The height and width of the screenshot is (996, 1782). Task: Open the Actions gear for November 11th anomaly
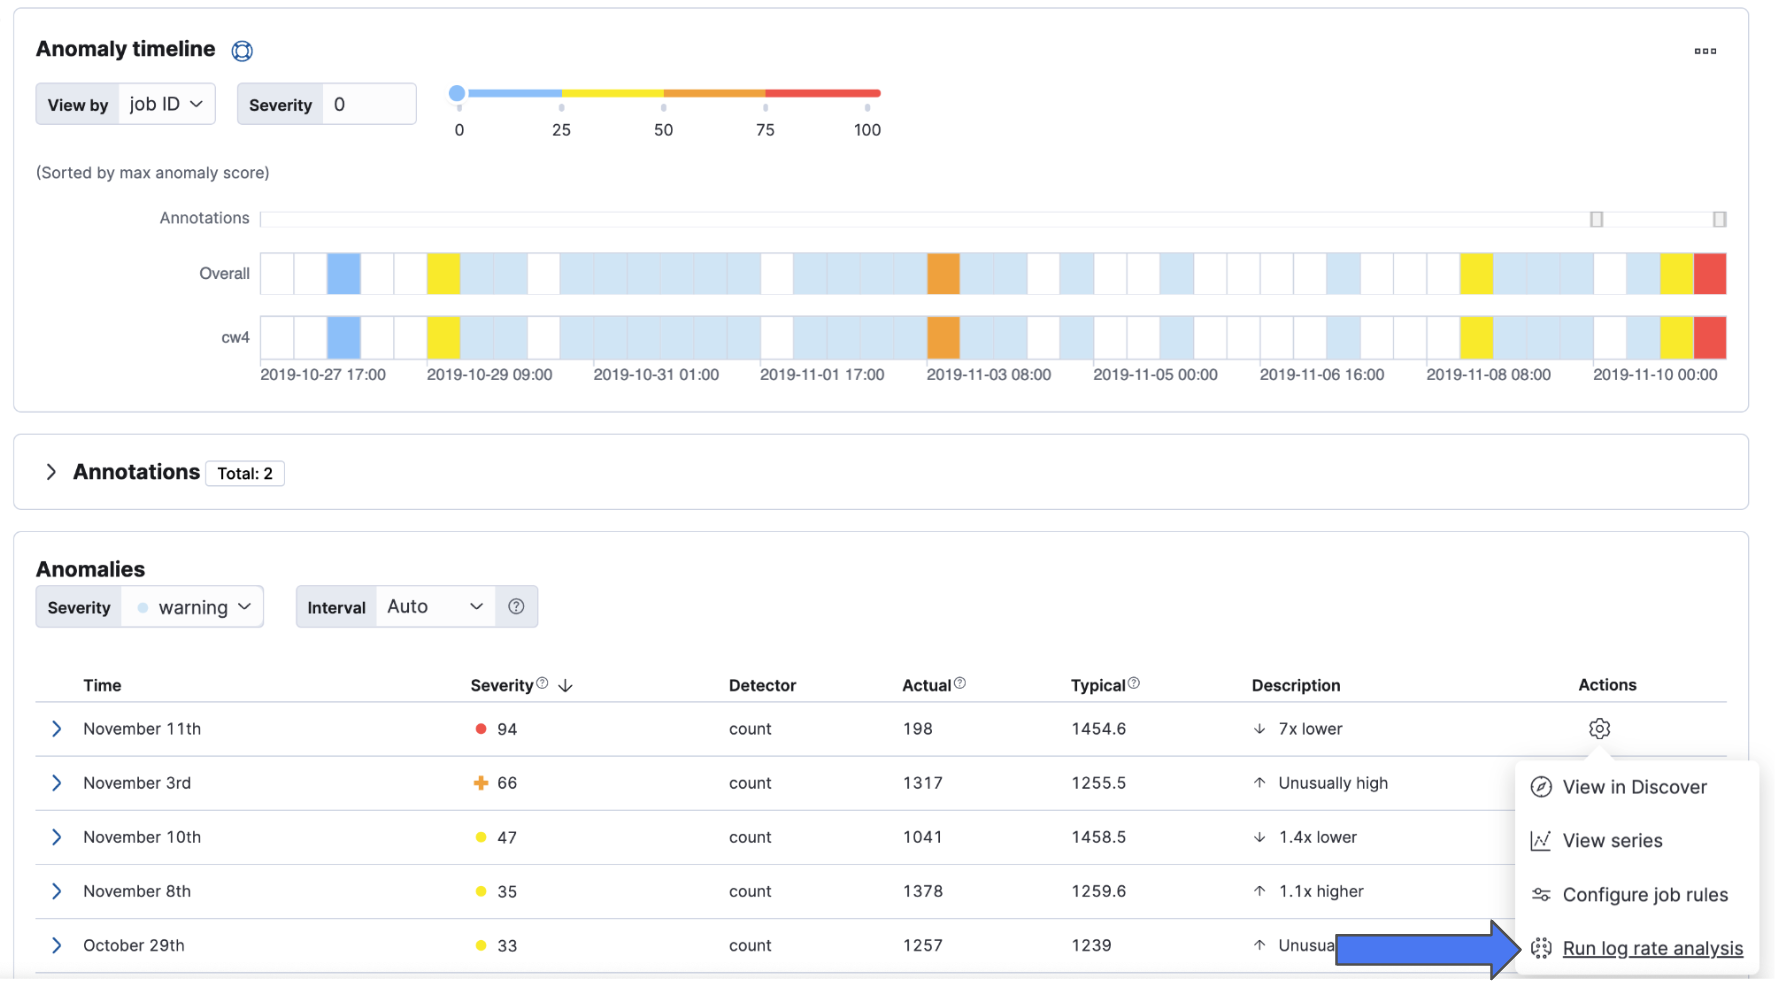click(1599, 729)
